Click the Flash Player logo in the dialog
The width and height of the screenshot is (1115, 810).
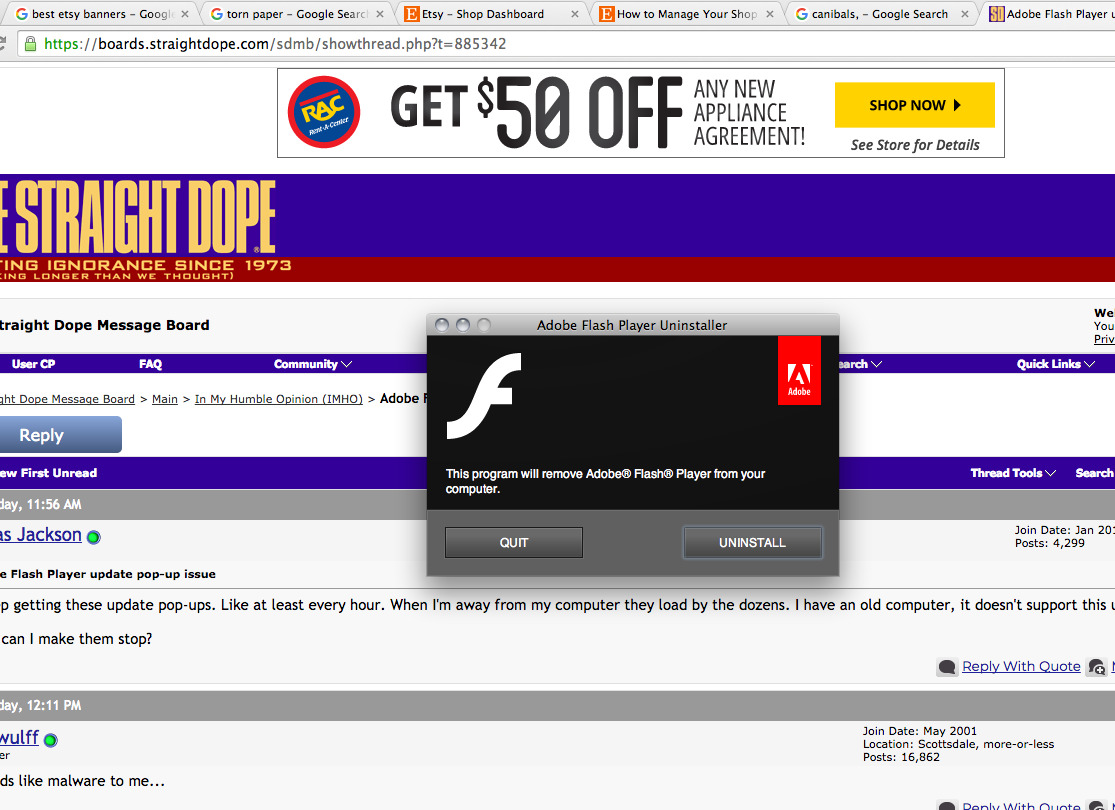click(x=484, y=396)
